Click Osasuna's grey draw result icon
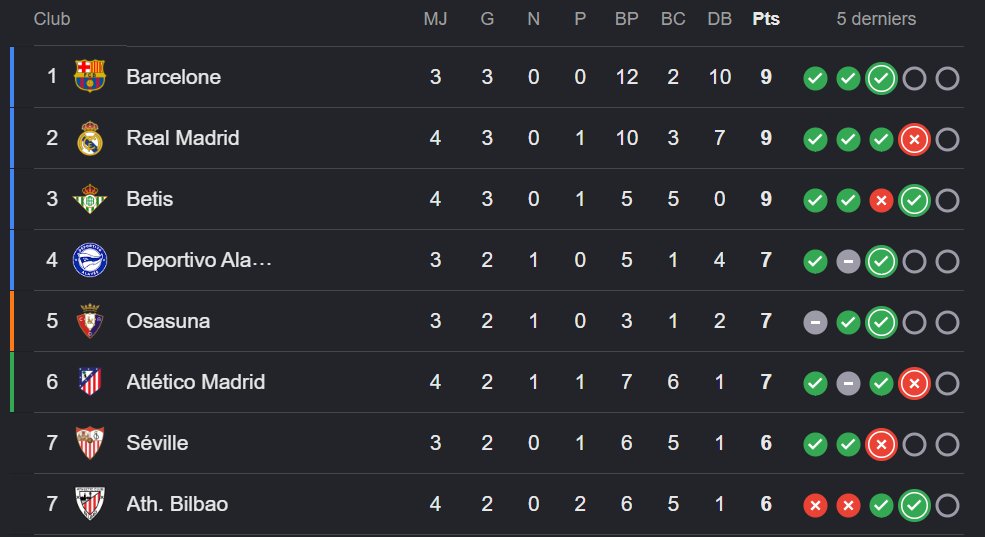The width and height of the screenshot is (985, 537). (815, 322)
